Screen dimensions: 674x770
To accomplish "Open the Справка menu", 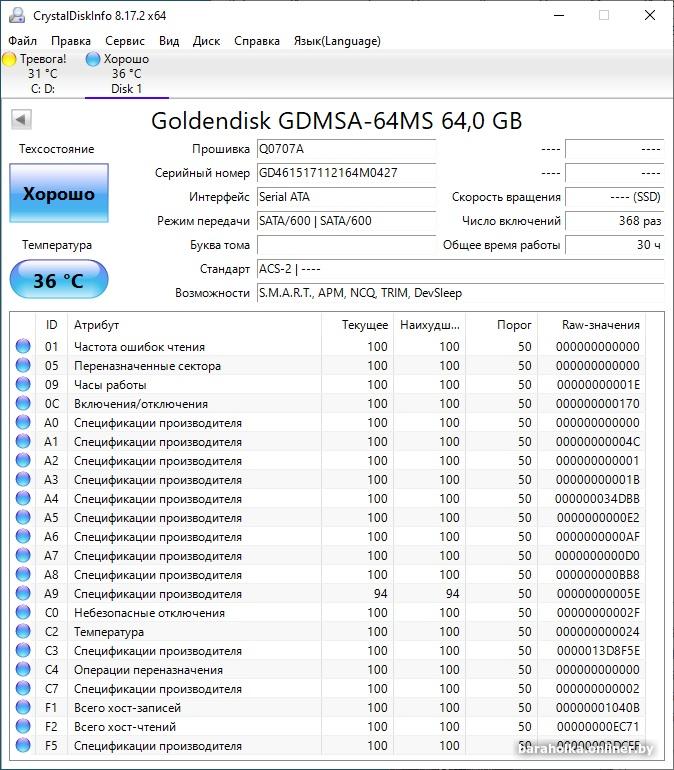I will [257, 41].
